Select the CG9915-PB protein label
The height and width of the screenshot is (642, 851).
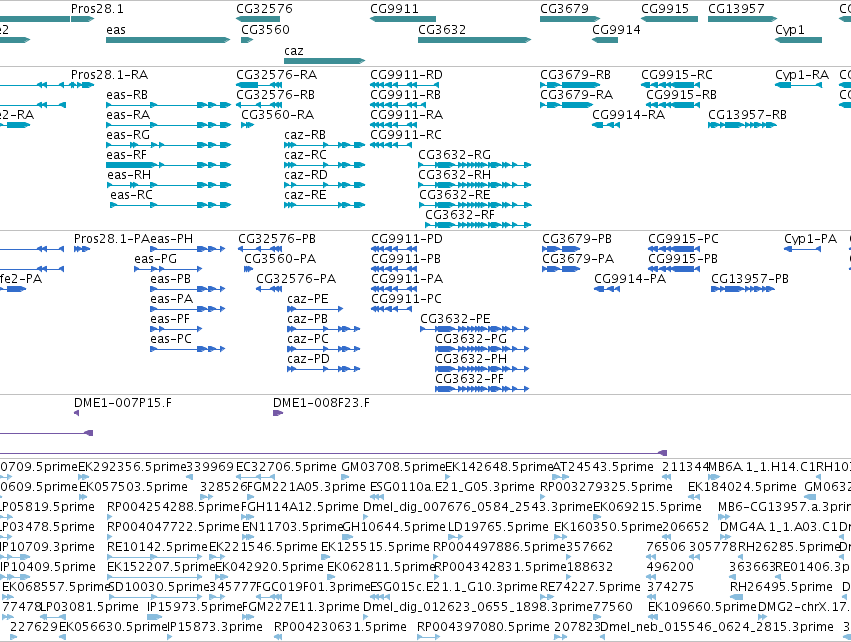[683, 259]
